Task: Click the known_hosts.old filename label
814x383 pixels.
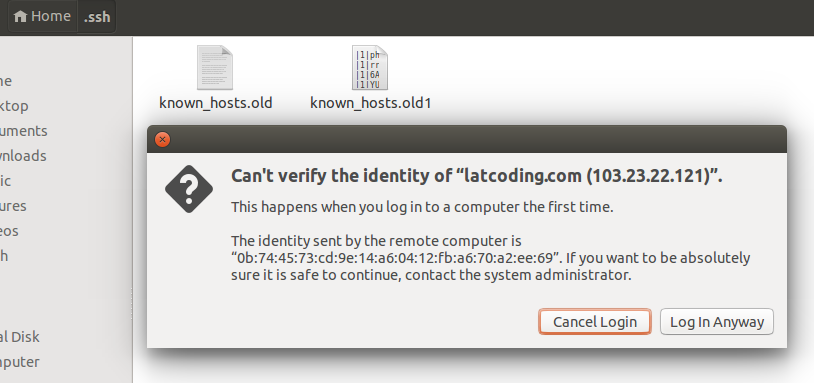Action: tap(215, 103)
